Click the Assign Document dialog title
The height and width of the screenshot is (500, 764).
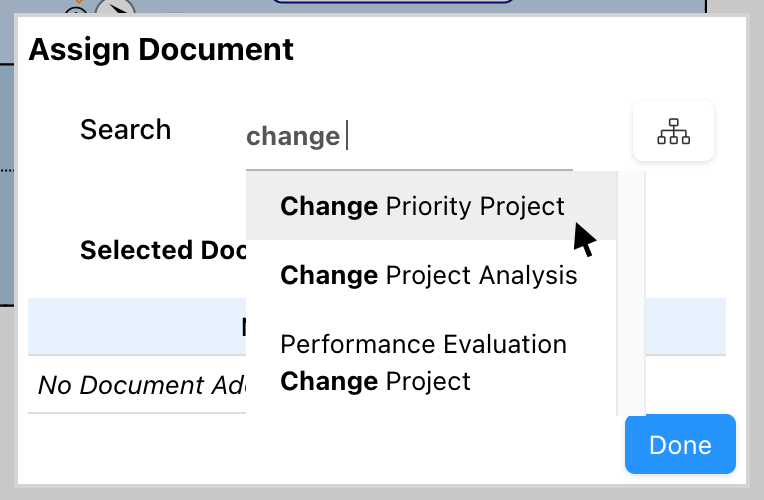click(161, 49)
